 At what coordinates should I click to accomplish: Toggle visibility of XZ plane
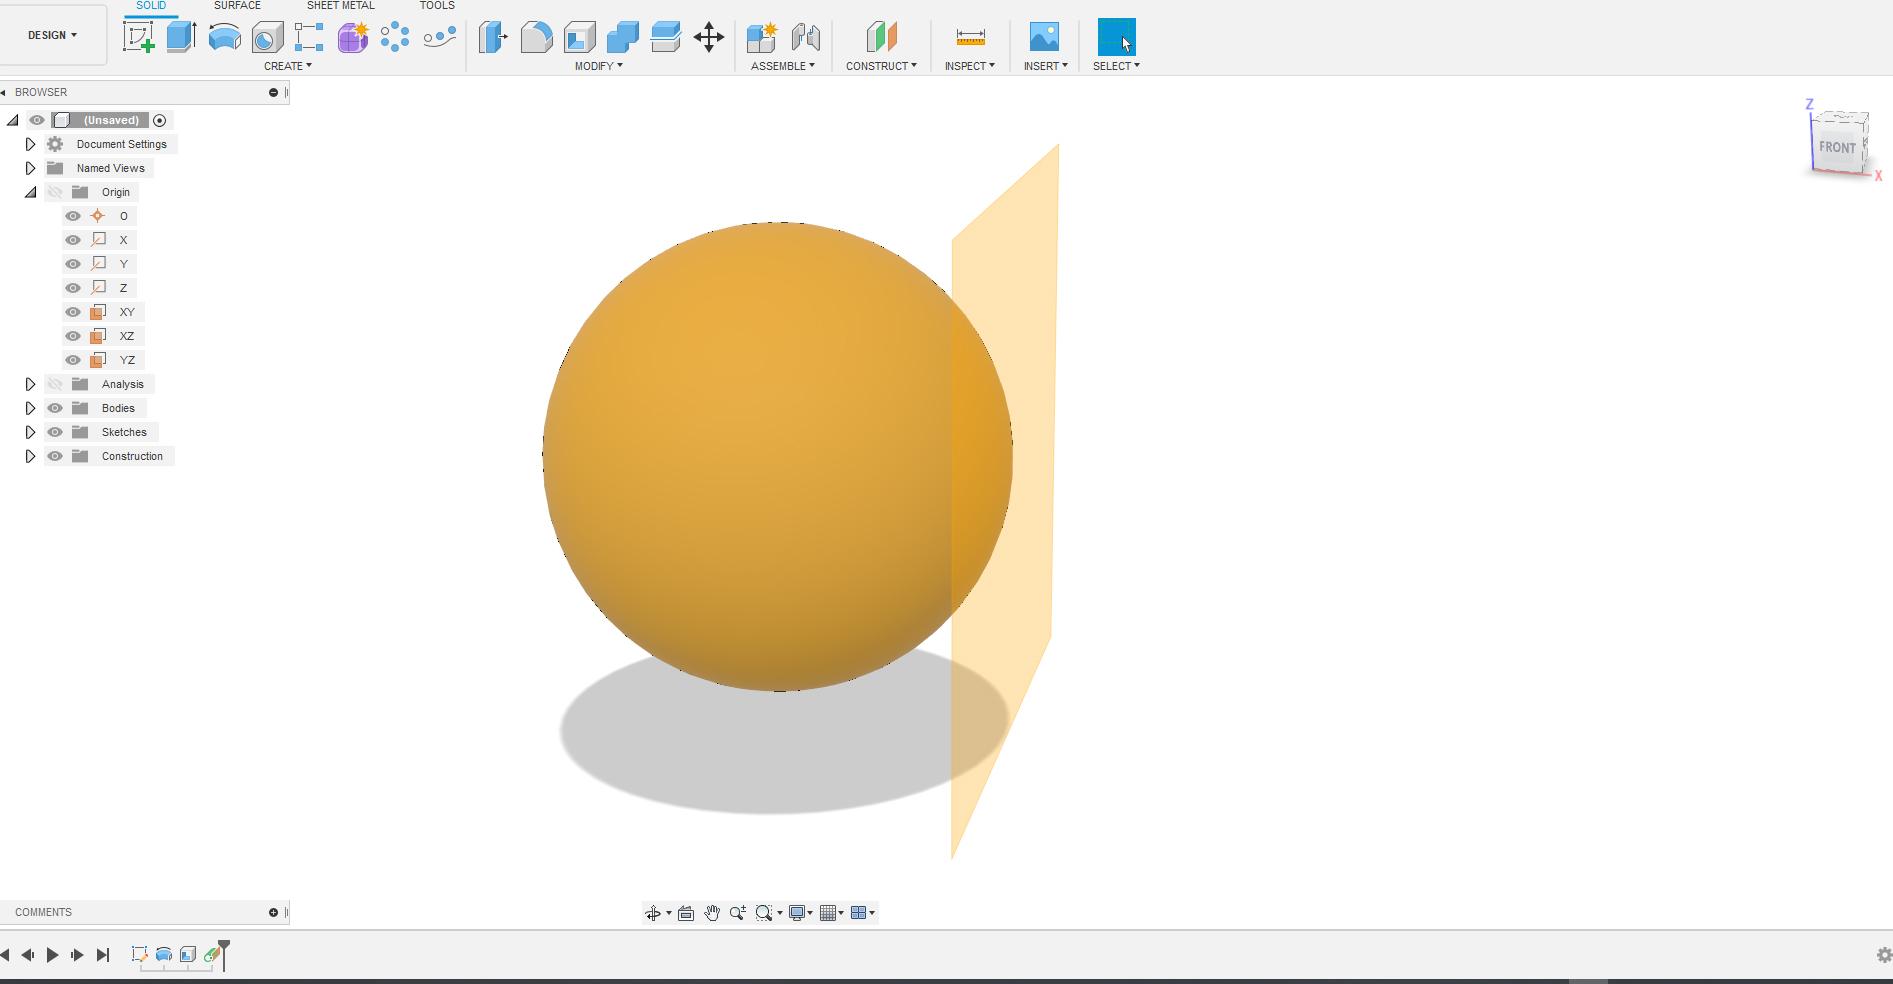[73, 336]
